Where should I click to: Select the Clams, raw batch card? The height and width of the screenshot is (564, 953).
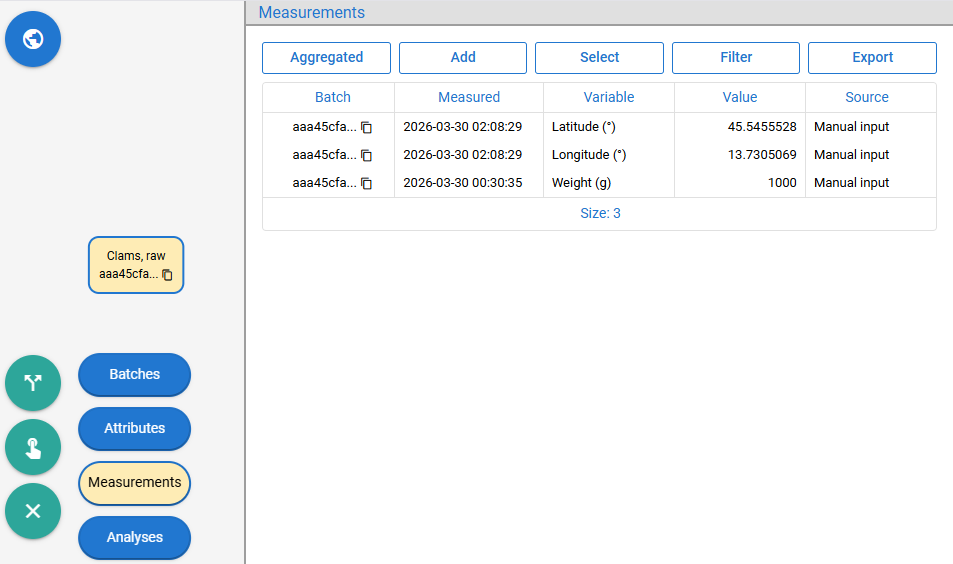coord(136,265)
